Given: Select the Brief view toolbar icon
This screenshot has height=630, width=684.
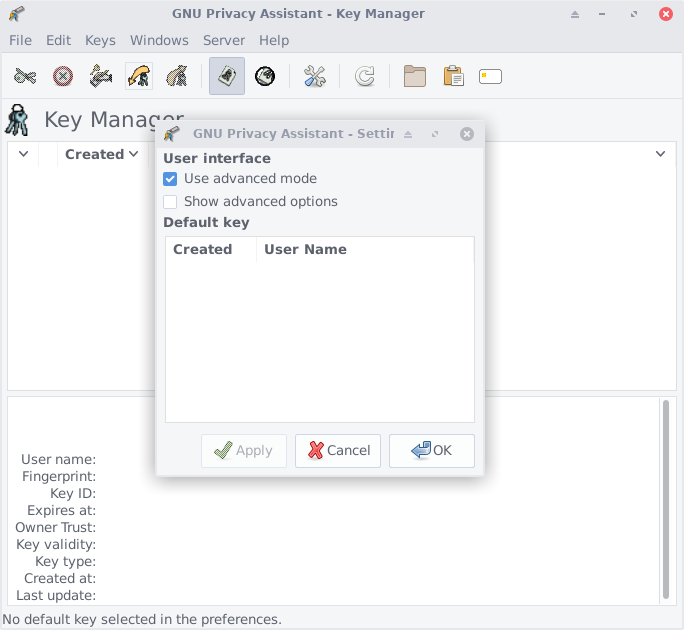Looking at the screenshot, I should click(x=227, y=76).
